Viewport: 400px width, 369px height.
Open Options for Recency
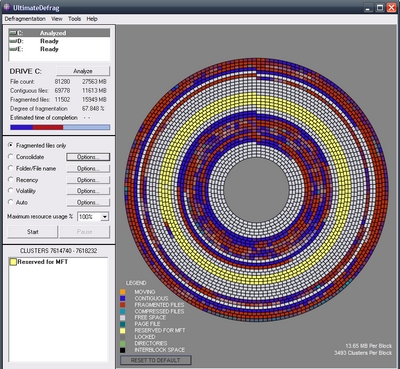[x=88, y=180]
